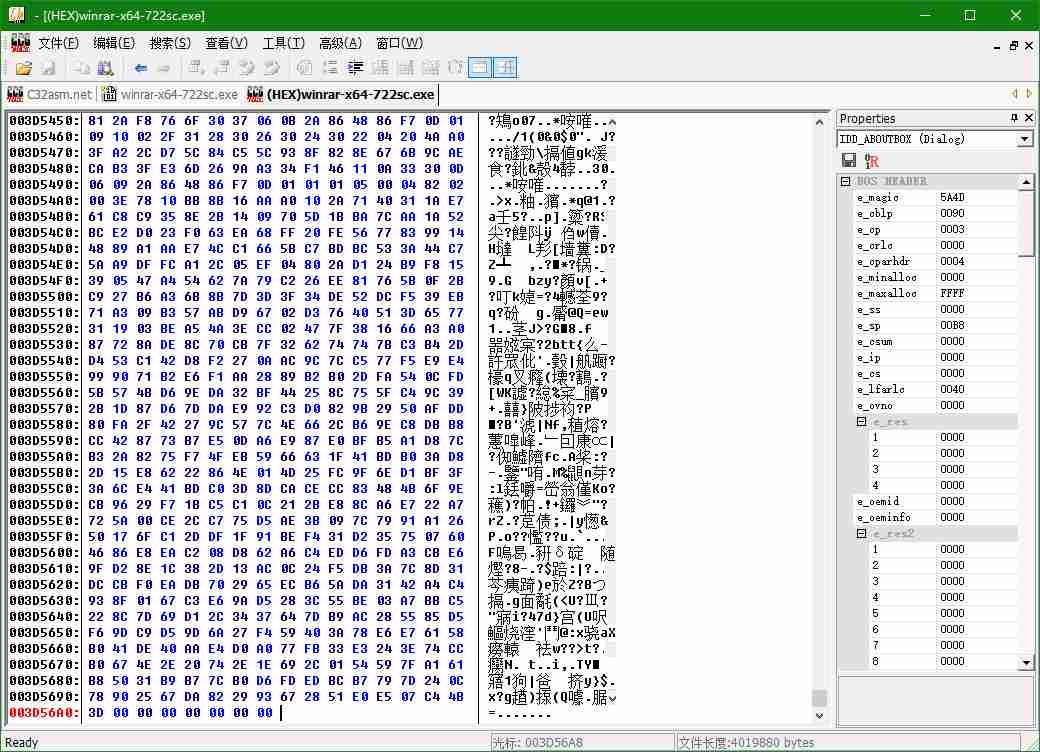Select the (HEX)winrar-x64-722sc.exe tab

tap(341, 95)
